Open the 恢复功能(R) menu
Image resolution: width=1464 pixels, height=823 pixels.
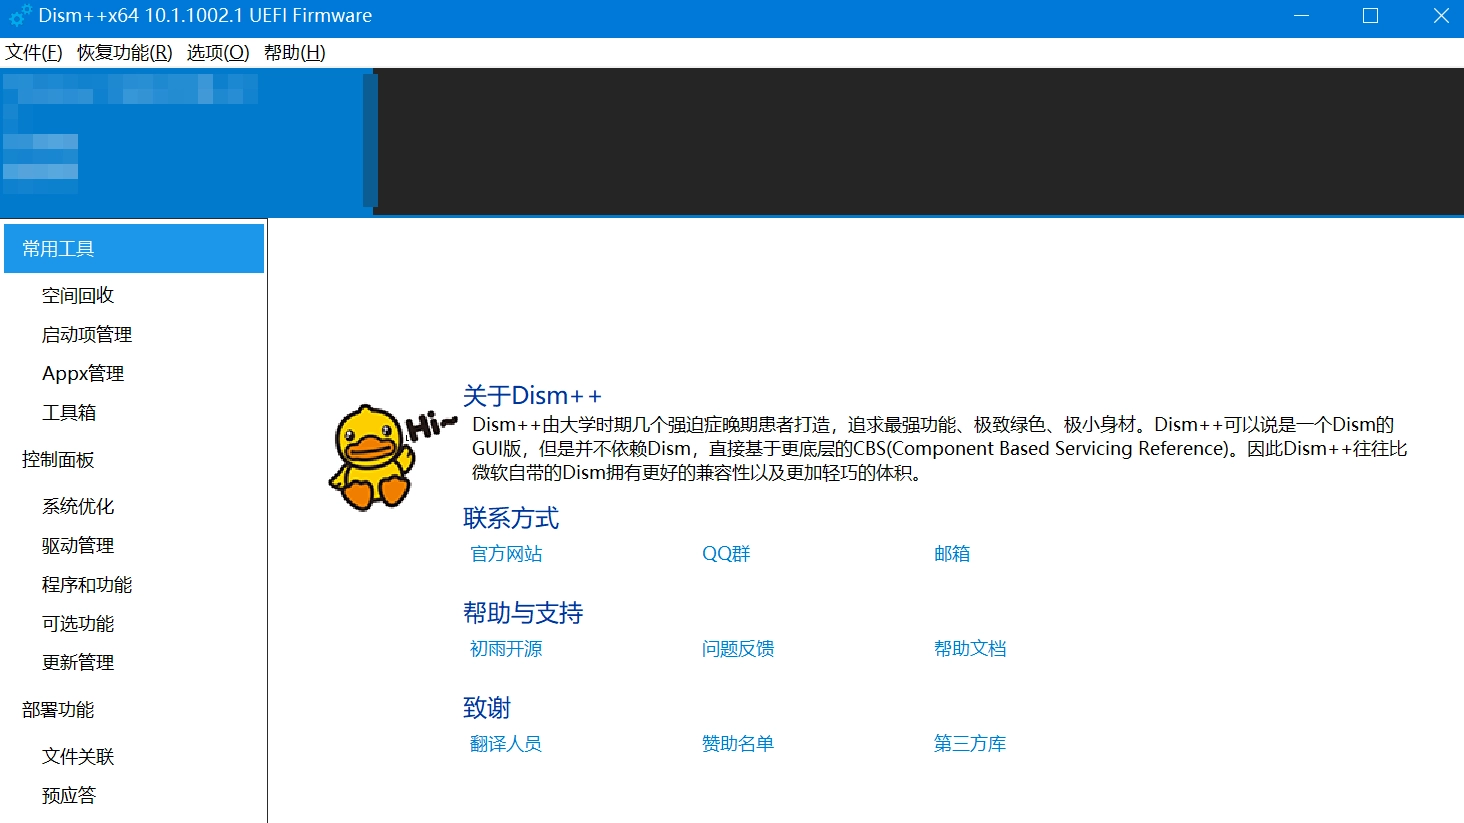coord(125,53)
